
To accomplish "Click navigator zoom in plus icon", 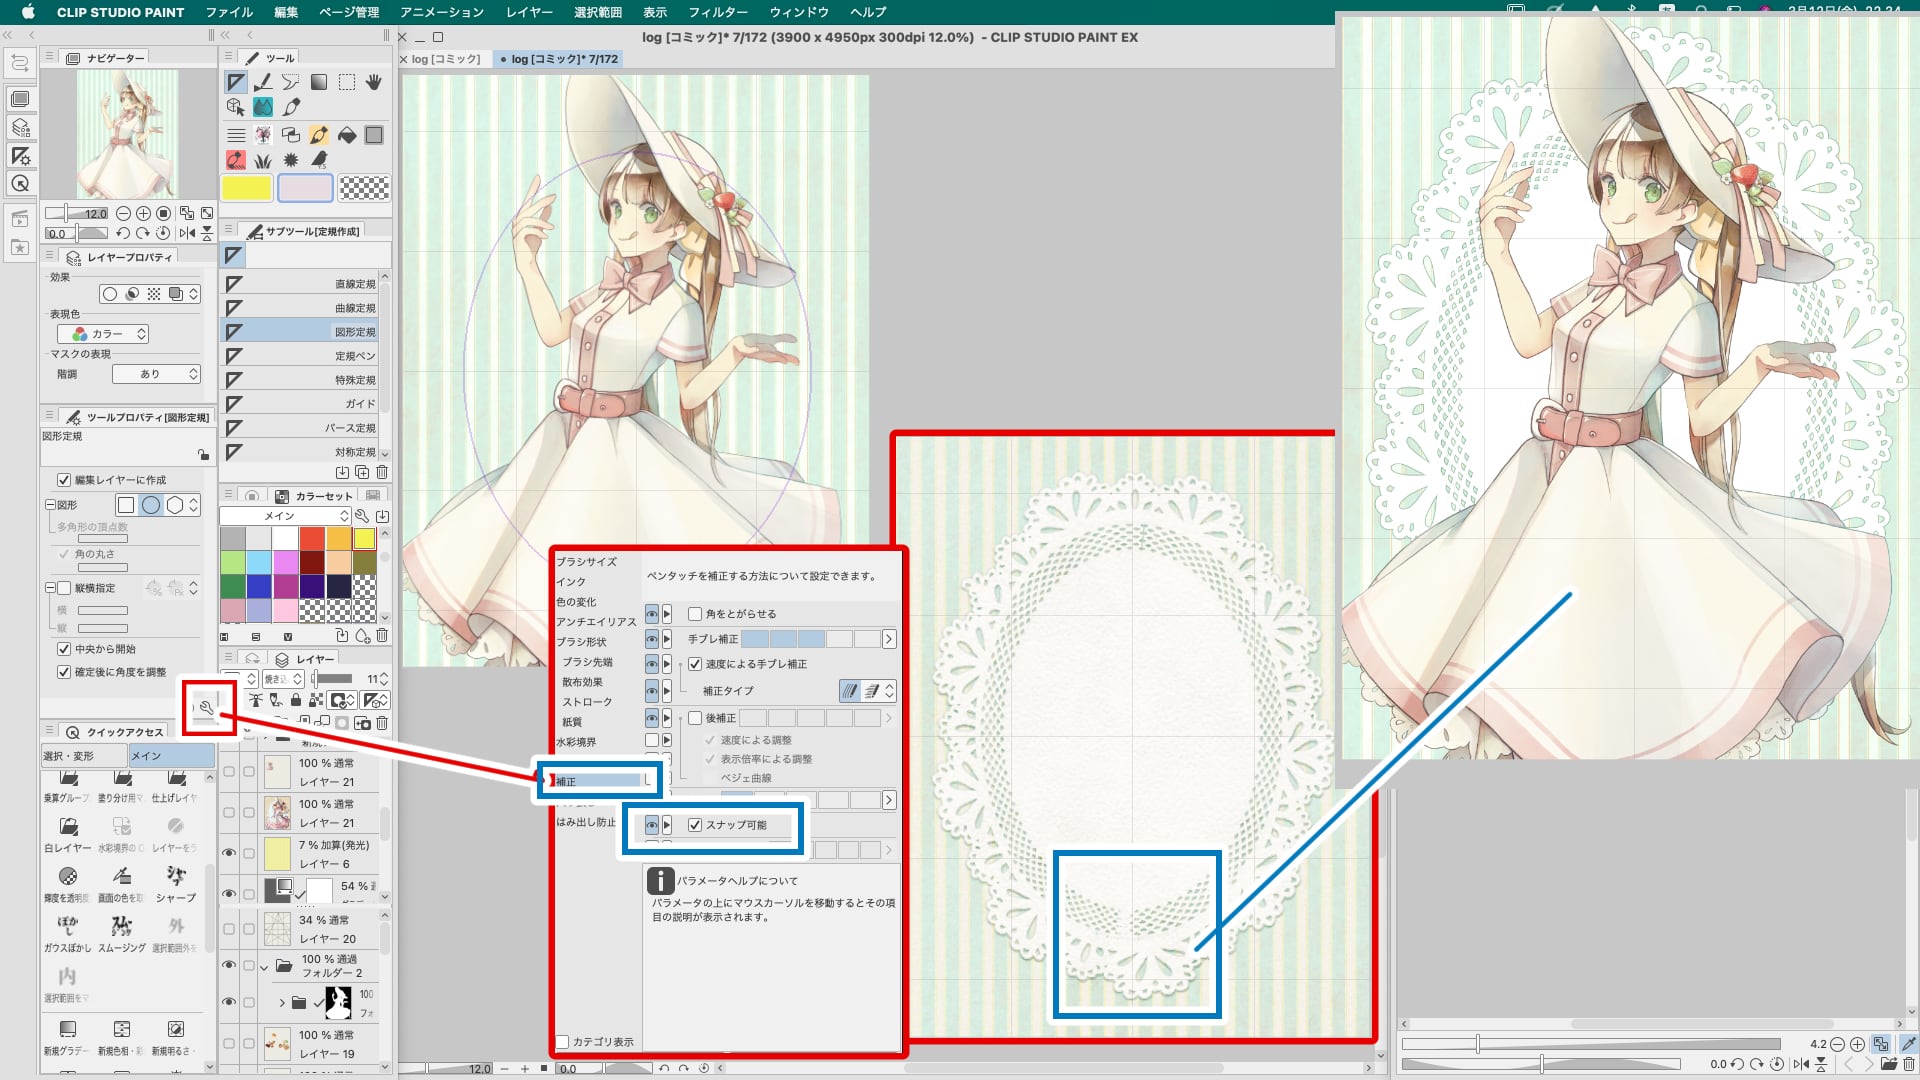I will [x=143, y=213].
